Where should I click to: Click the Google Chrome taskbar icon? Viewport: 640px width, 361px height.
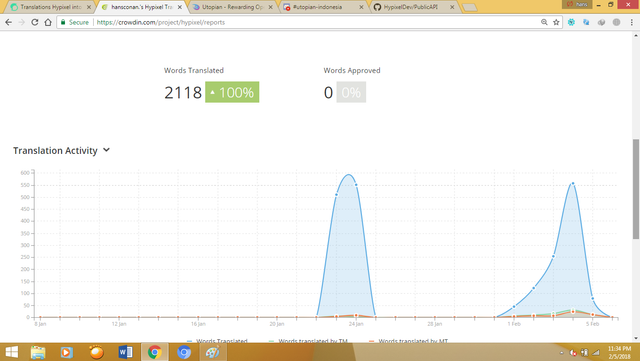(x=154, y=352)
